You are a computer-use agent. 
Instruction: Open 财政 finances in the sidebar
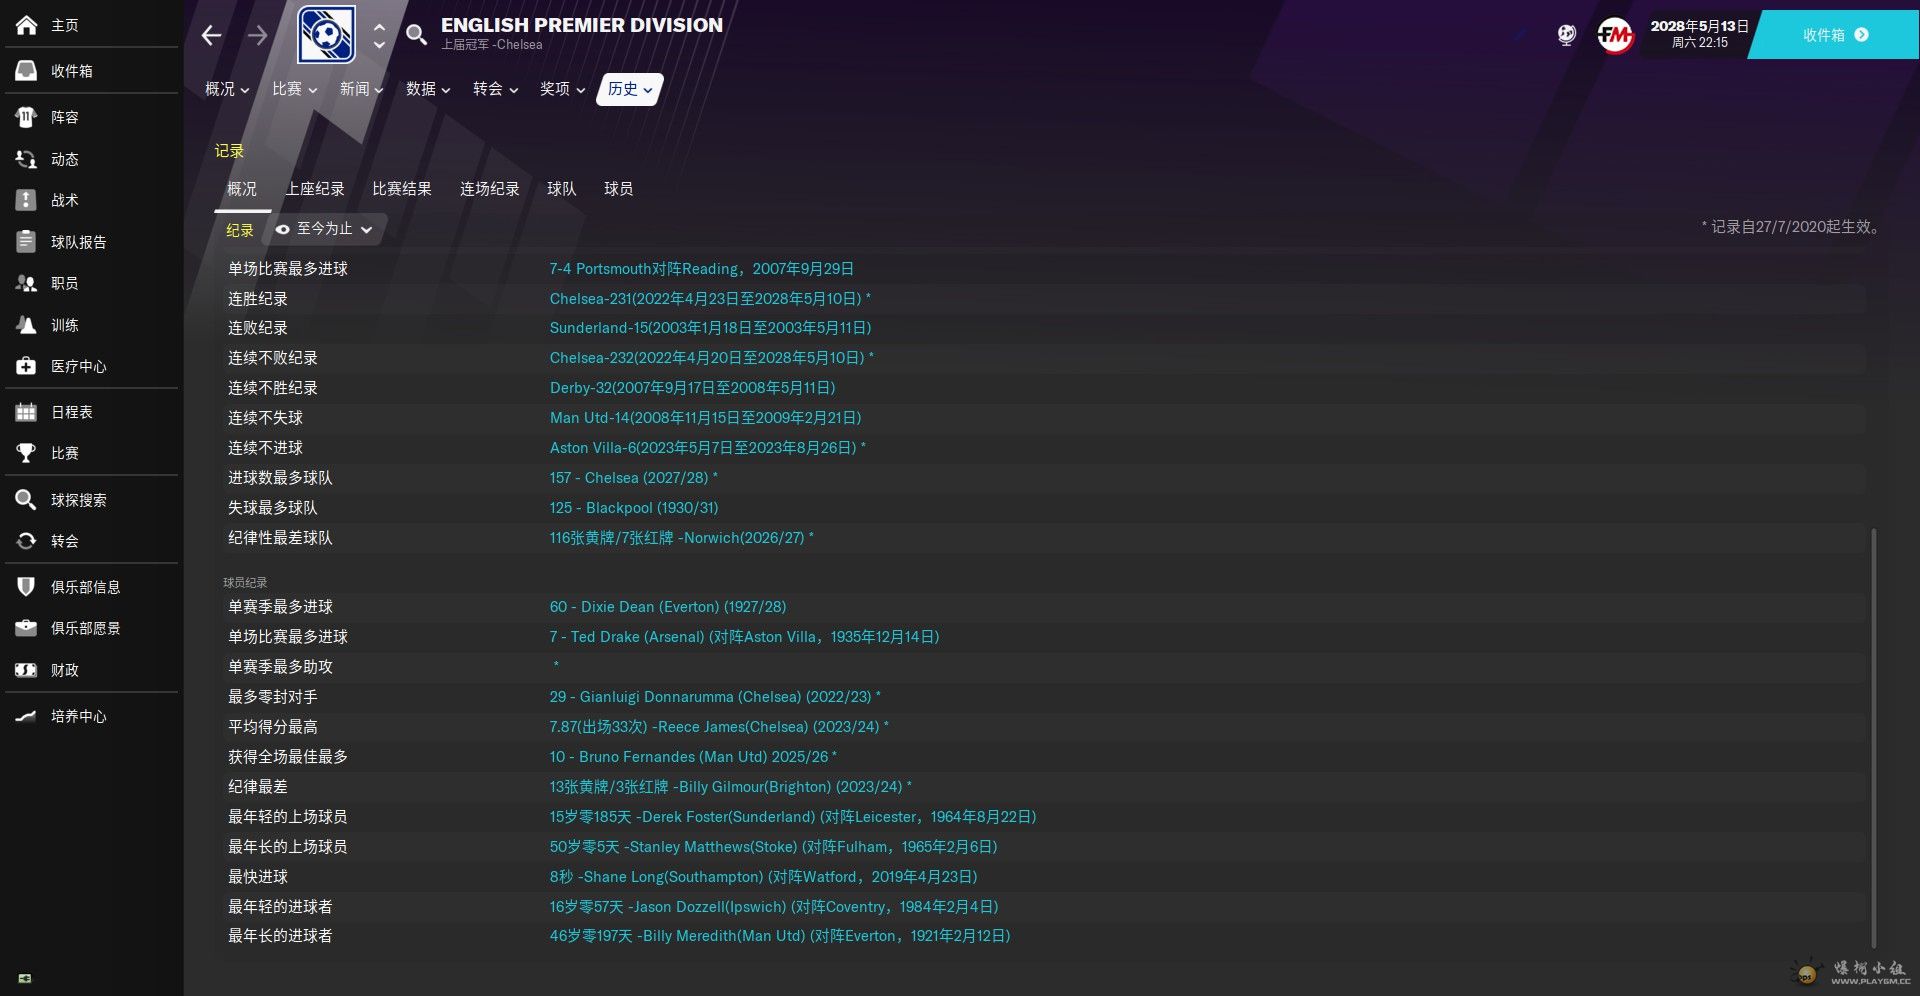[65, 670]
